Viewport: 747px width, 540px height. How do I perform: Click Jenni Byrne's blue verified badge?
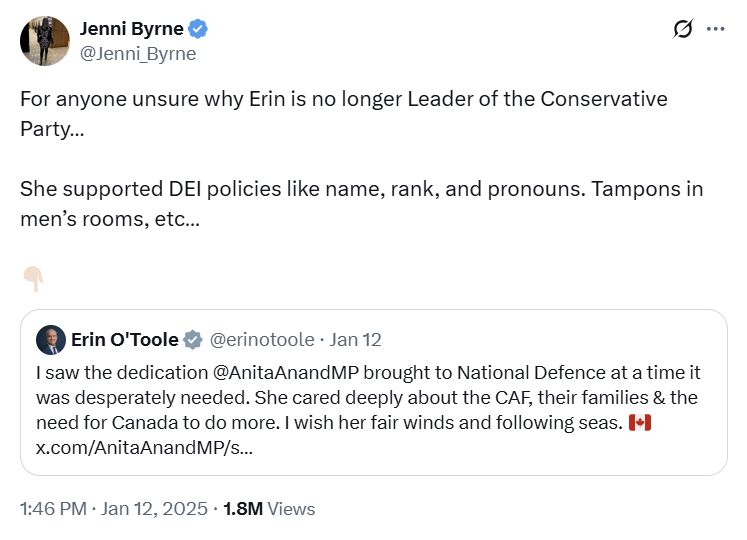199,28
